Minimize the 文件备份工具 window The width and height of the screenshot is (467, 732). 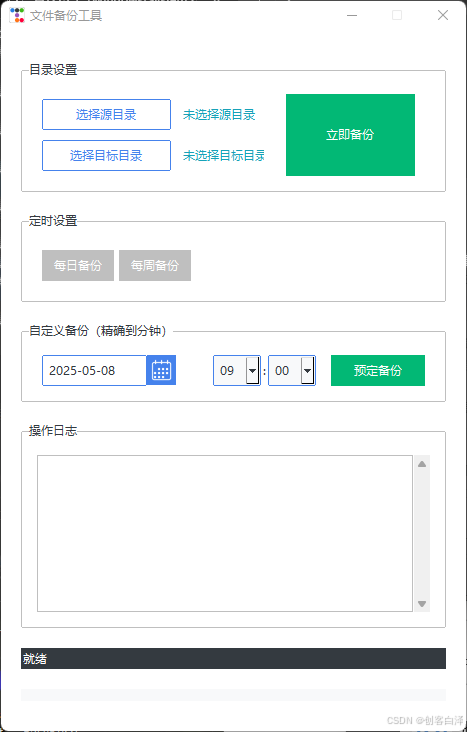[x=352, y=15]
